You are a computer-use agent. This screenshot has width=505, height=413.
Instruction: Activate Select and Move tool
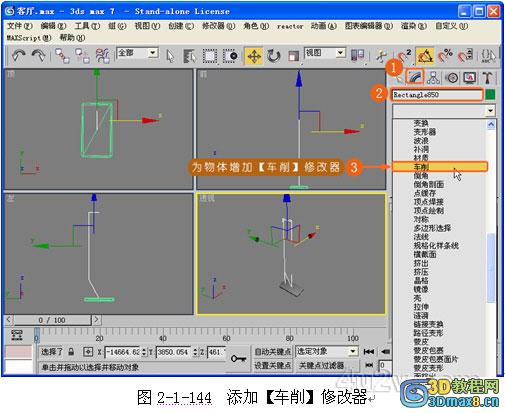pos(254,56)
